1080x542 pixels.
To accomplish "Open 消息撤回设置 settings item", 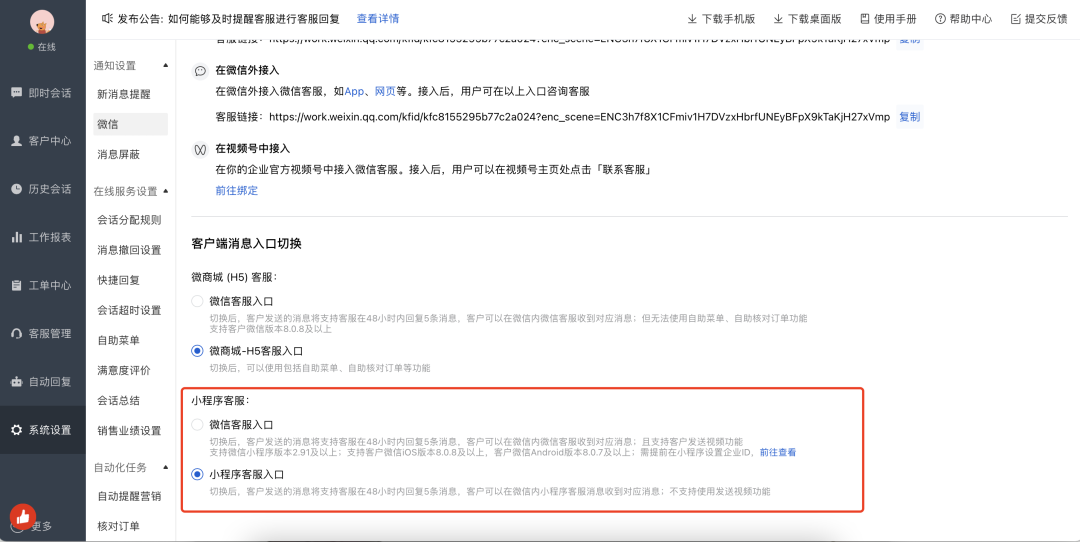I will [x=129, y=250].
